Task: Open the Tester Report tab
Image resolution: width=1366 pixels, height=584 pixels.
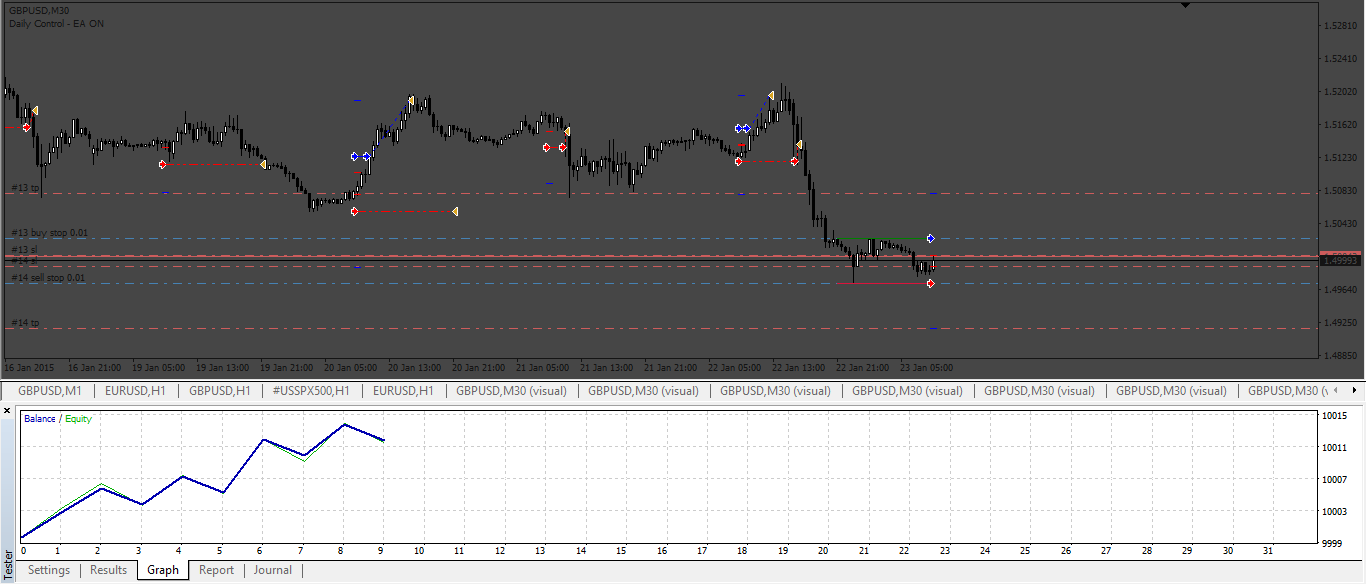Action: [x=216, y=570]
